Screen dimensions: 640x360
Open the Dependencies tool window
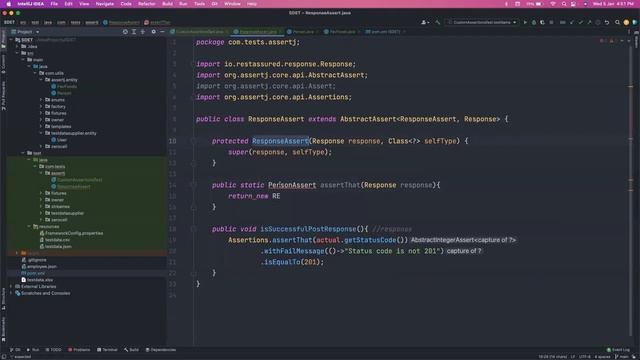161,350
